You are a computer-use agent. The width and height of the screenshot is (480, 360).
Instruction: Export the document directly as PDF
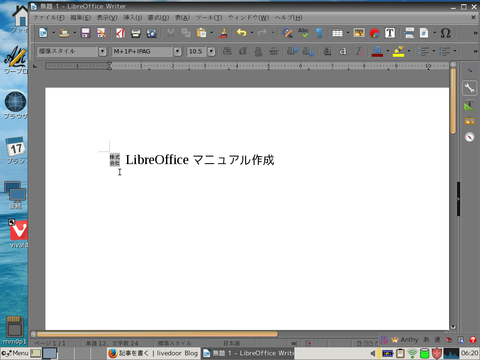pyautogui.click(x=120, y=33)
